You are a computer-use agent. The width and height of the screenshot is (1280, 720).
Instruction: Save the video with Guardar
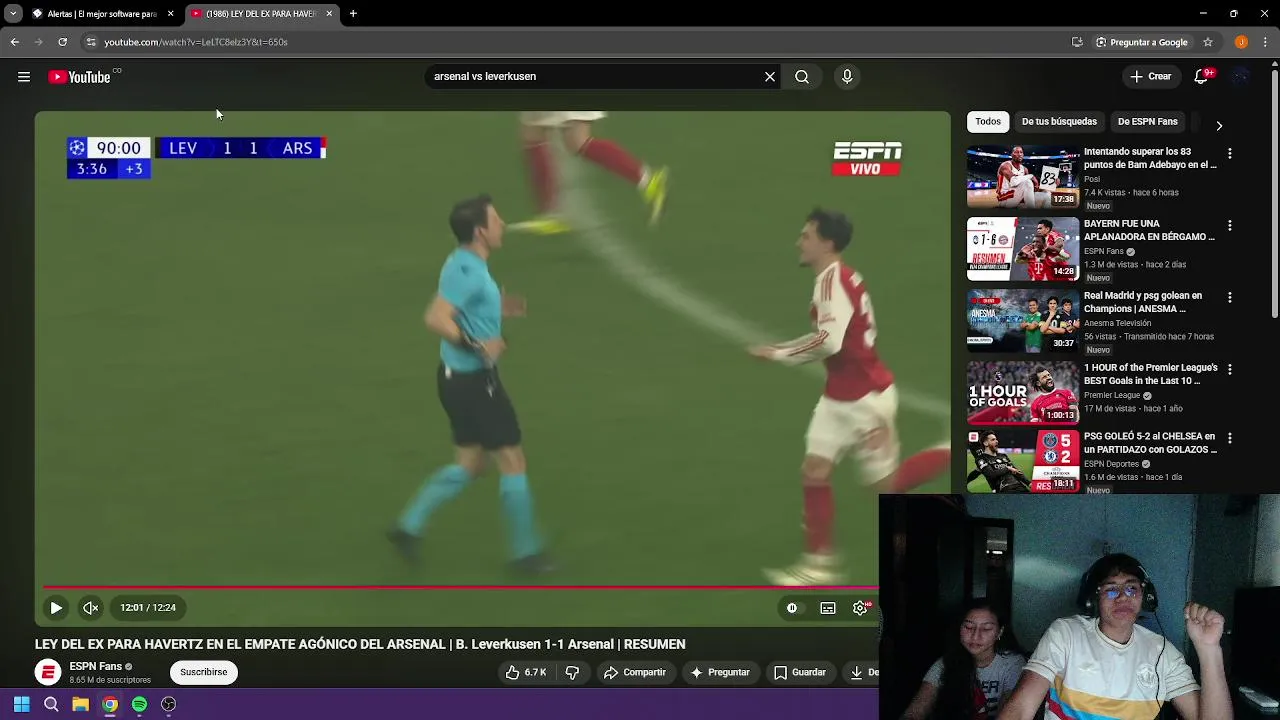pos(799,672)
